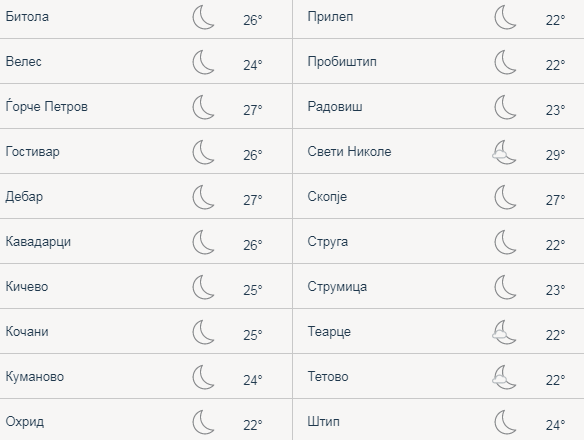Open the Кавадарци forecast link
Image resolution: width=584 pixels, height=440 pixels.
point(38,242)
